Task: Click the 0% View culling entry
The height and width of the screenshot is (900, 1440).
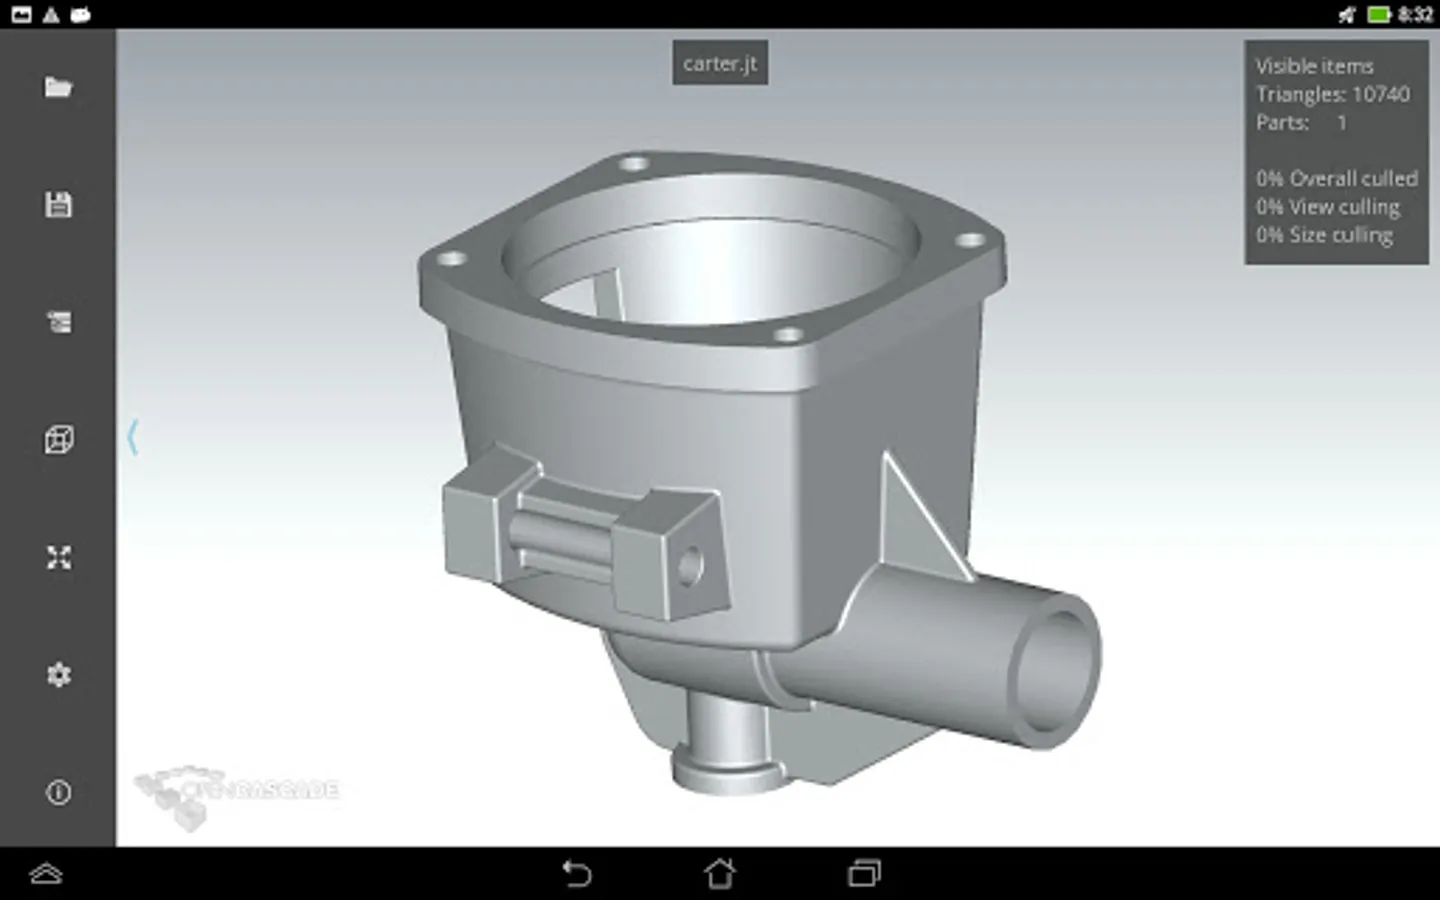Action: coord(1327,207)
